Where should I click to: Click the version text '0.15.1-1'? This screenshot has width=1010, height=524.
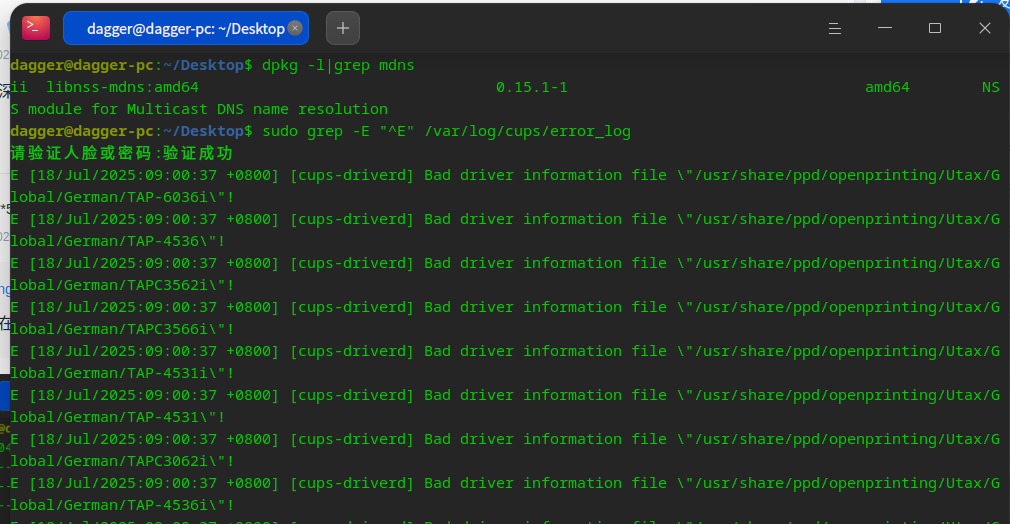click(x=532, y=87)
